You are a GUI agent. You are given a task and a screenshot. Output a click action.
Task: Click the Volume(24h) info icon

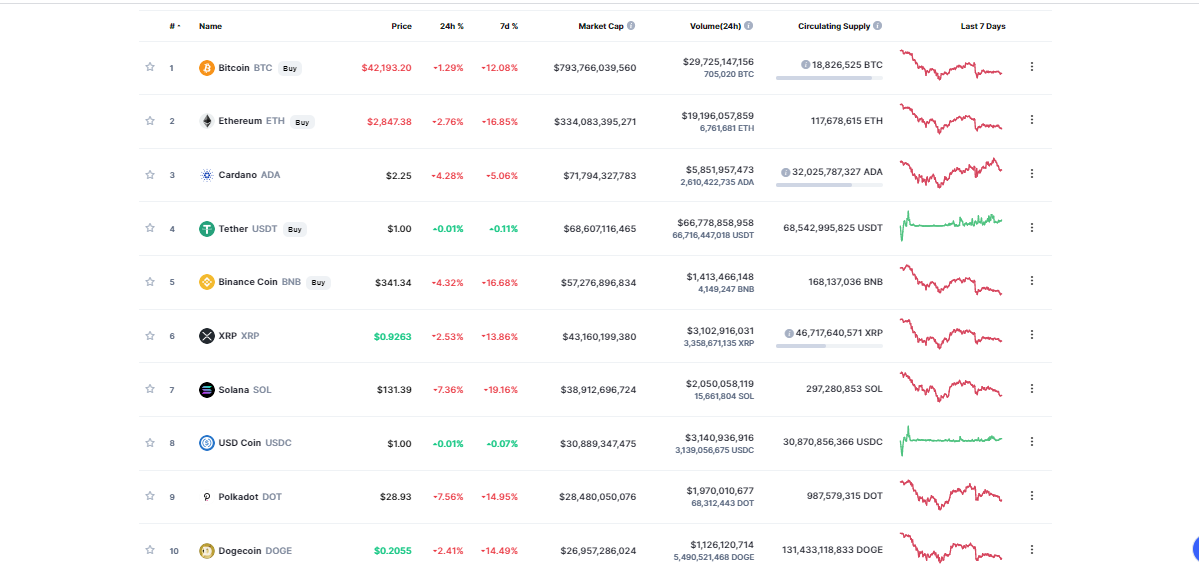(x=749, y=26)
